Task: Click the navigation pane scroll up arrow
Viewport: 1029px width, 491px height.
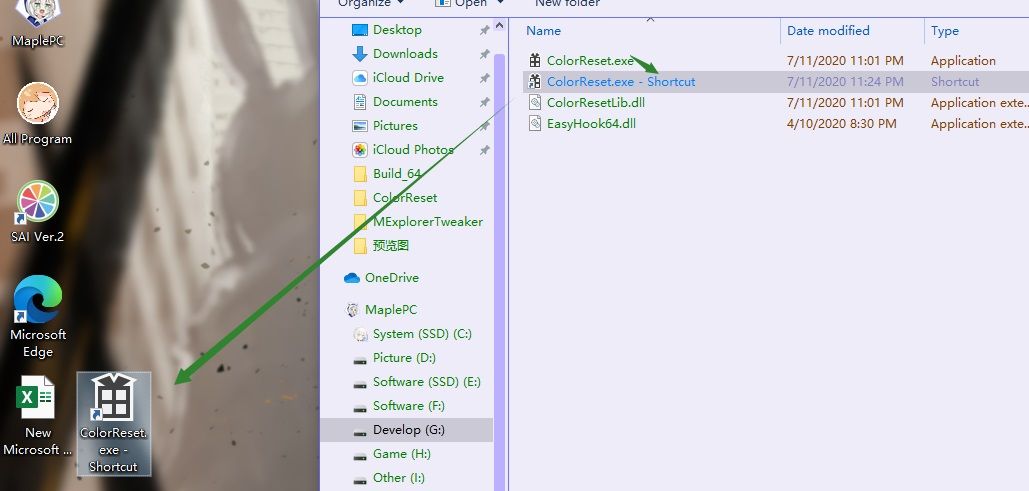Action: 499,26
